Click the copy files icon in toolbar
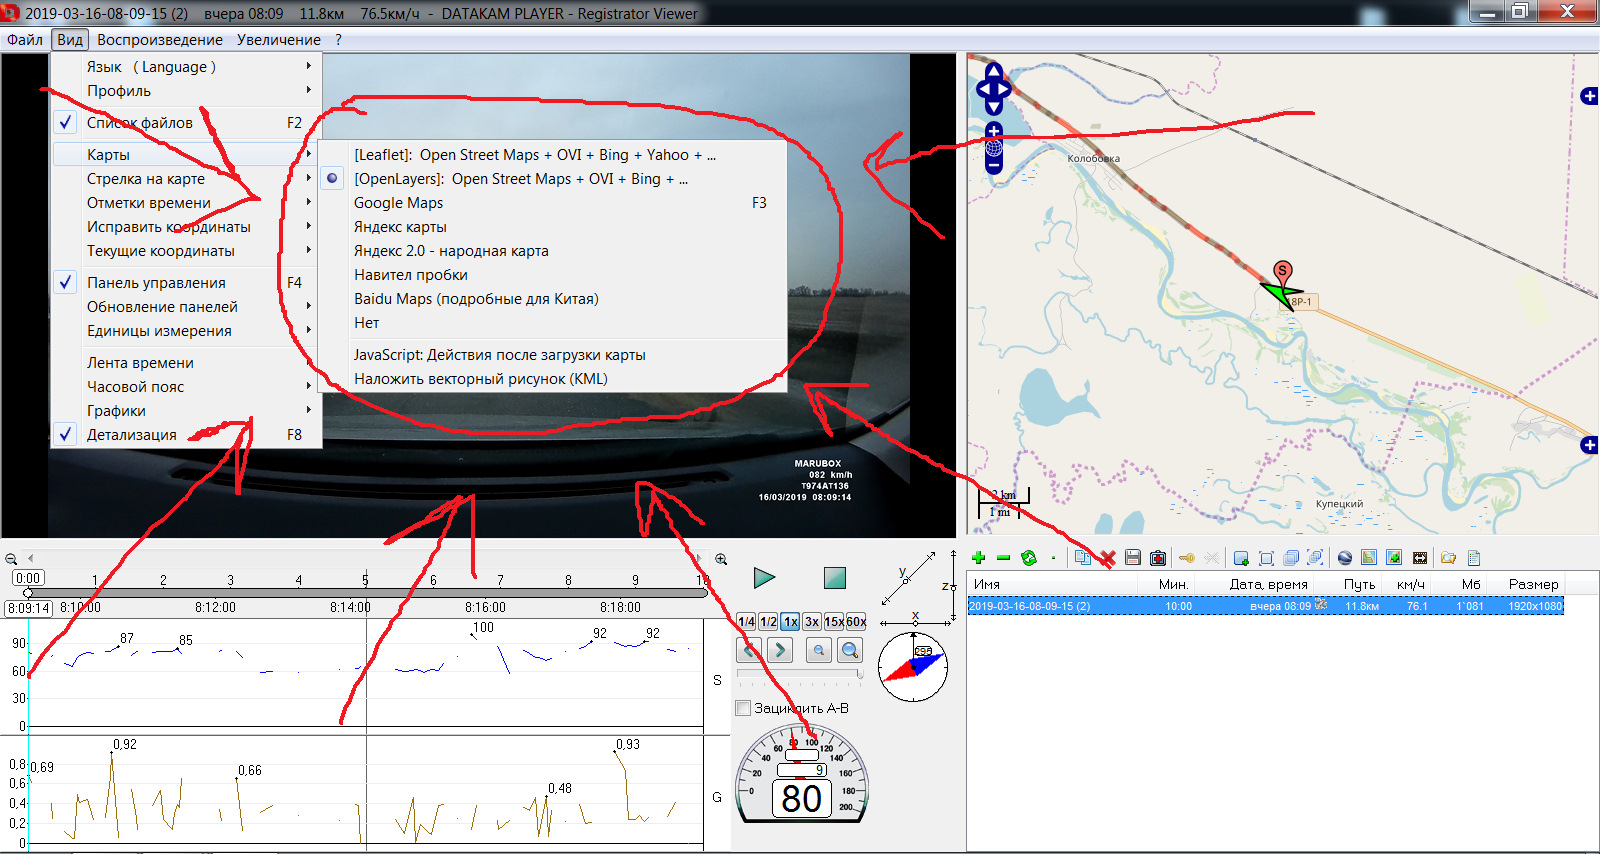Screen dimensions: 1600x854 (1083, 558)
